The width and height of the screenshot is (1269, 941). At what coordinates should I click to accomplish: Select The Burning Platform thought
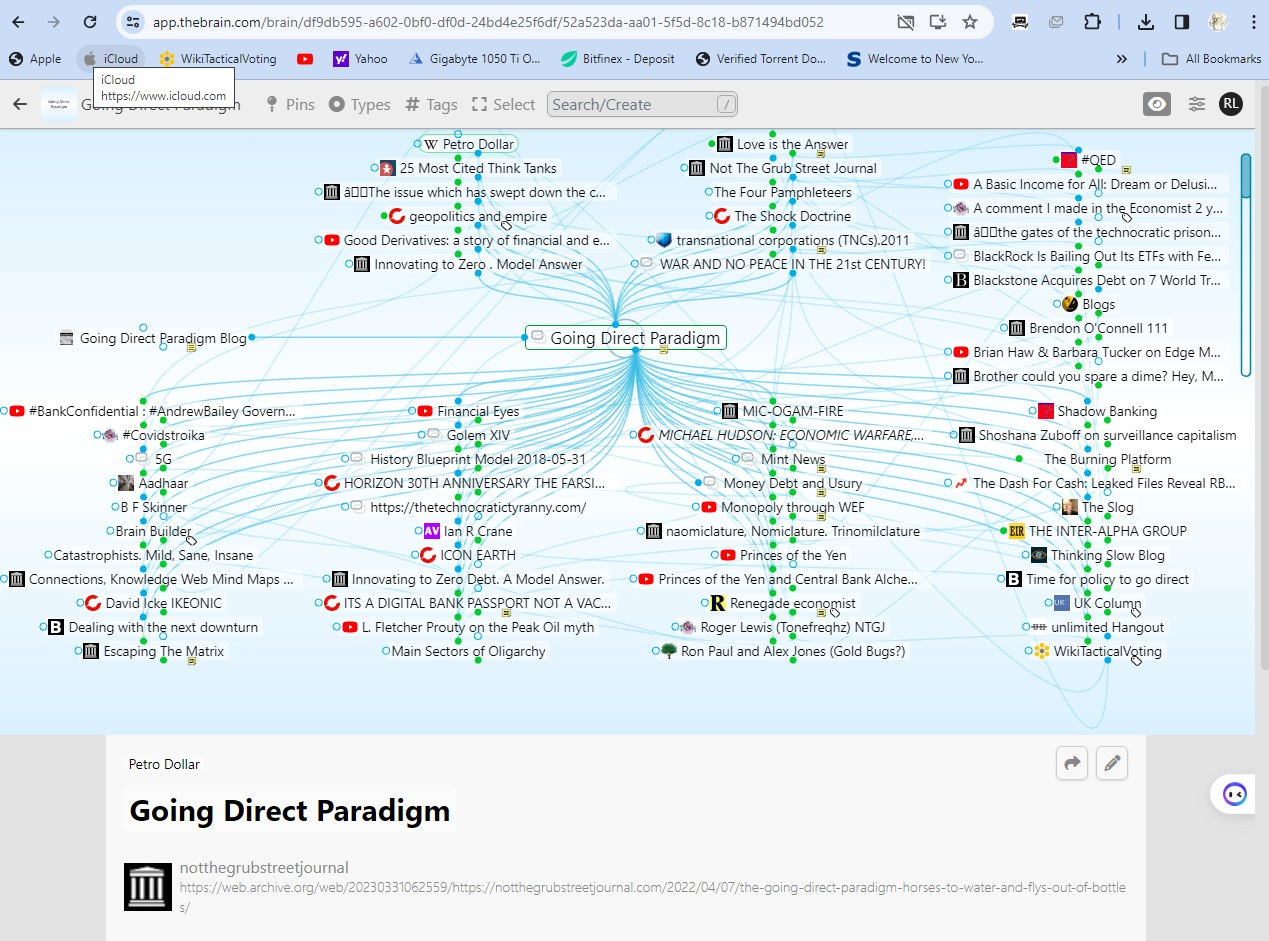[x=1107, y=459]
